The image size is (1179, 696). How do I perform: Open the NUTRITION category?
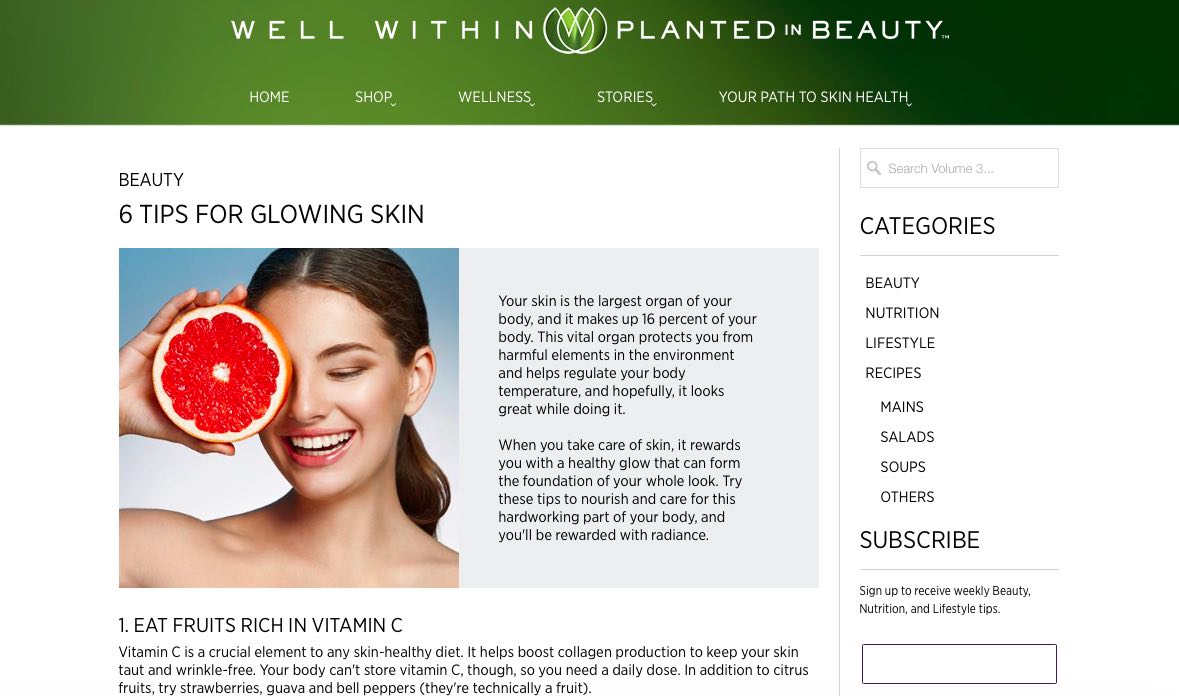(902, 313)
